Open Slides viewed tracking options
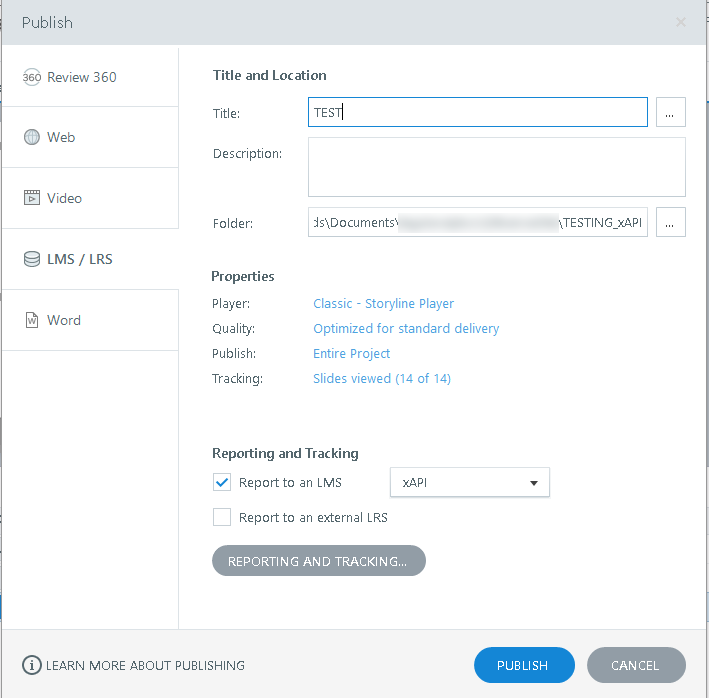This screenshot has height=698, width=709. coord(381,378)
